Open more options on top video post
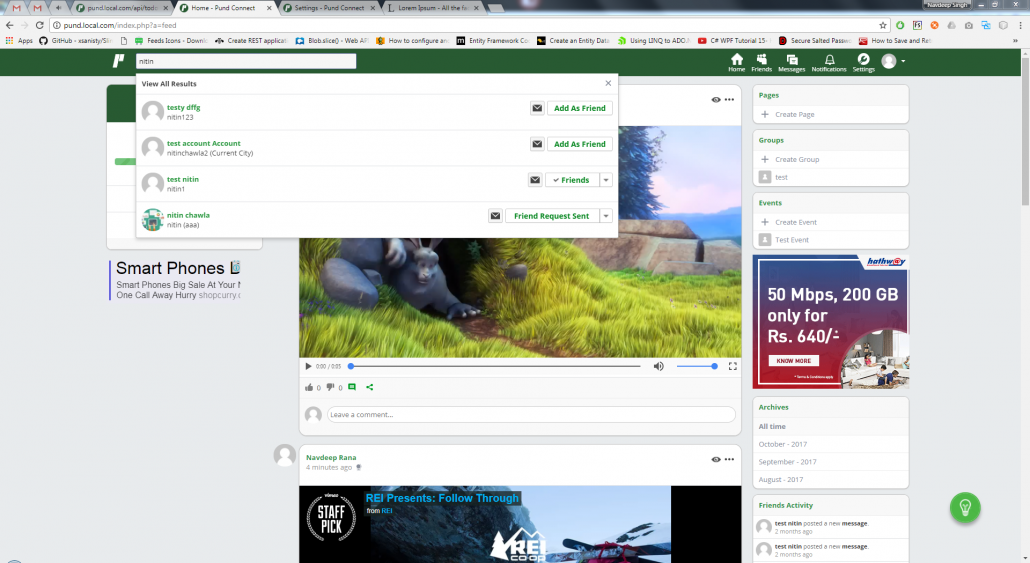The width and height of the screenshot is (1030, 563). point(729,100)
